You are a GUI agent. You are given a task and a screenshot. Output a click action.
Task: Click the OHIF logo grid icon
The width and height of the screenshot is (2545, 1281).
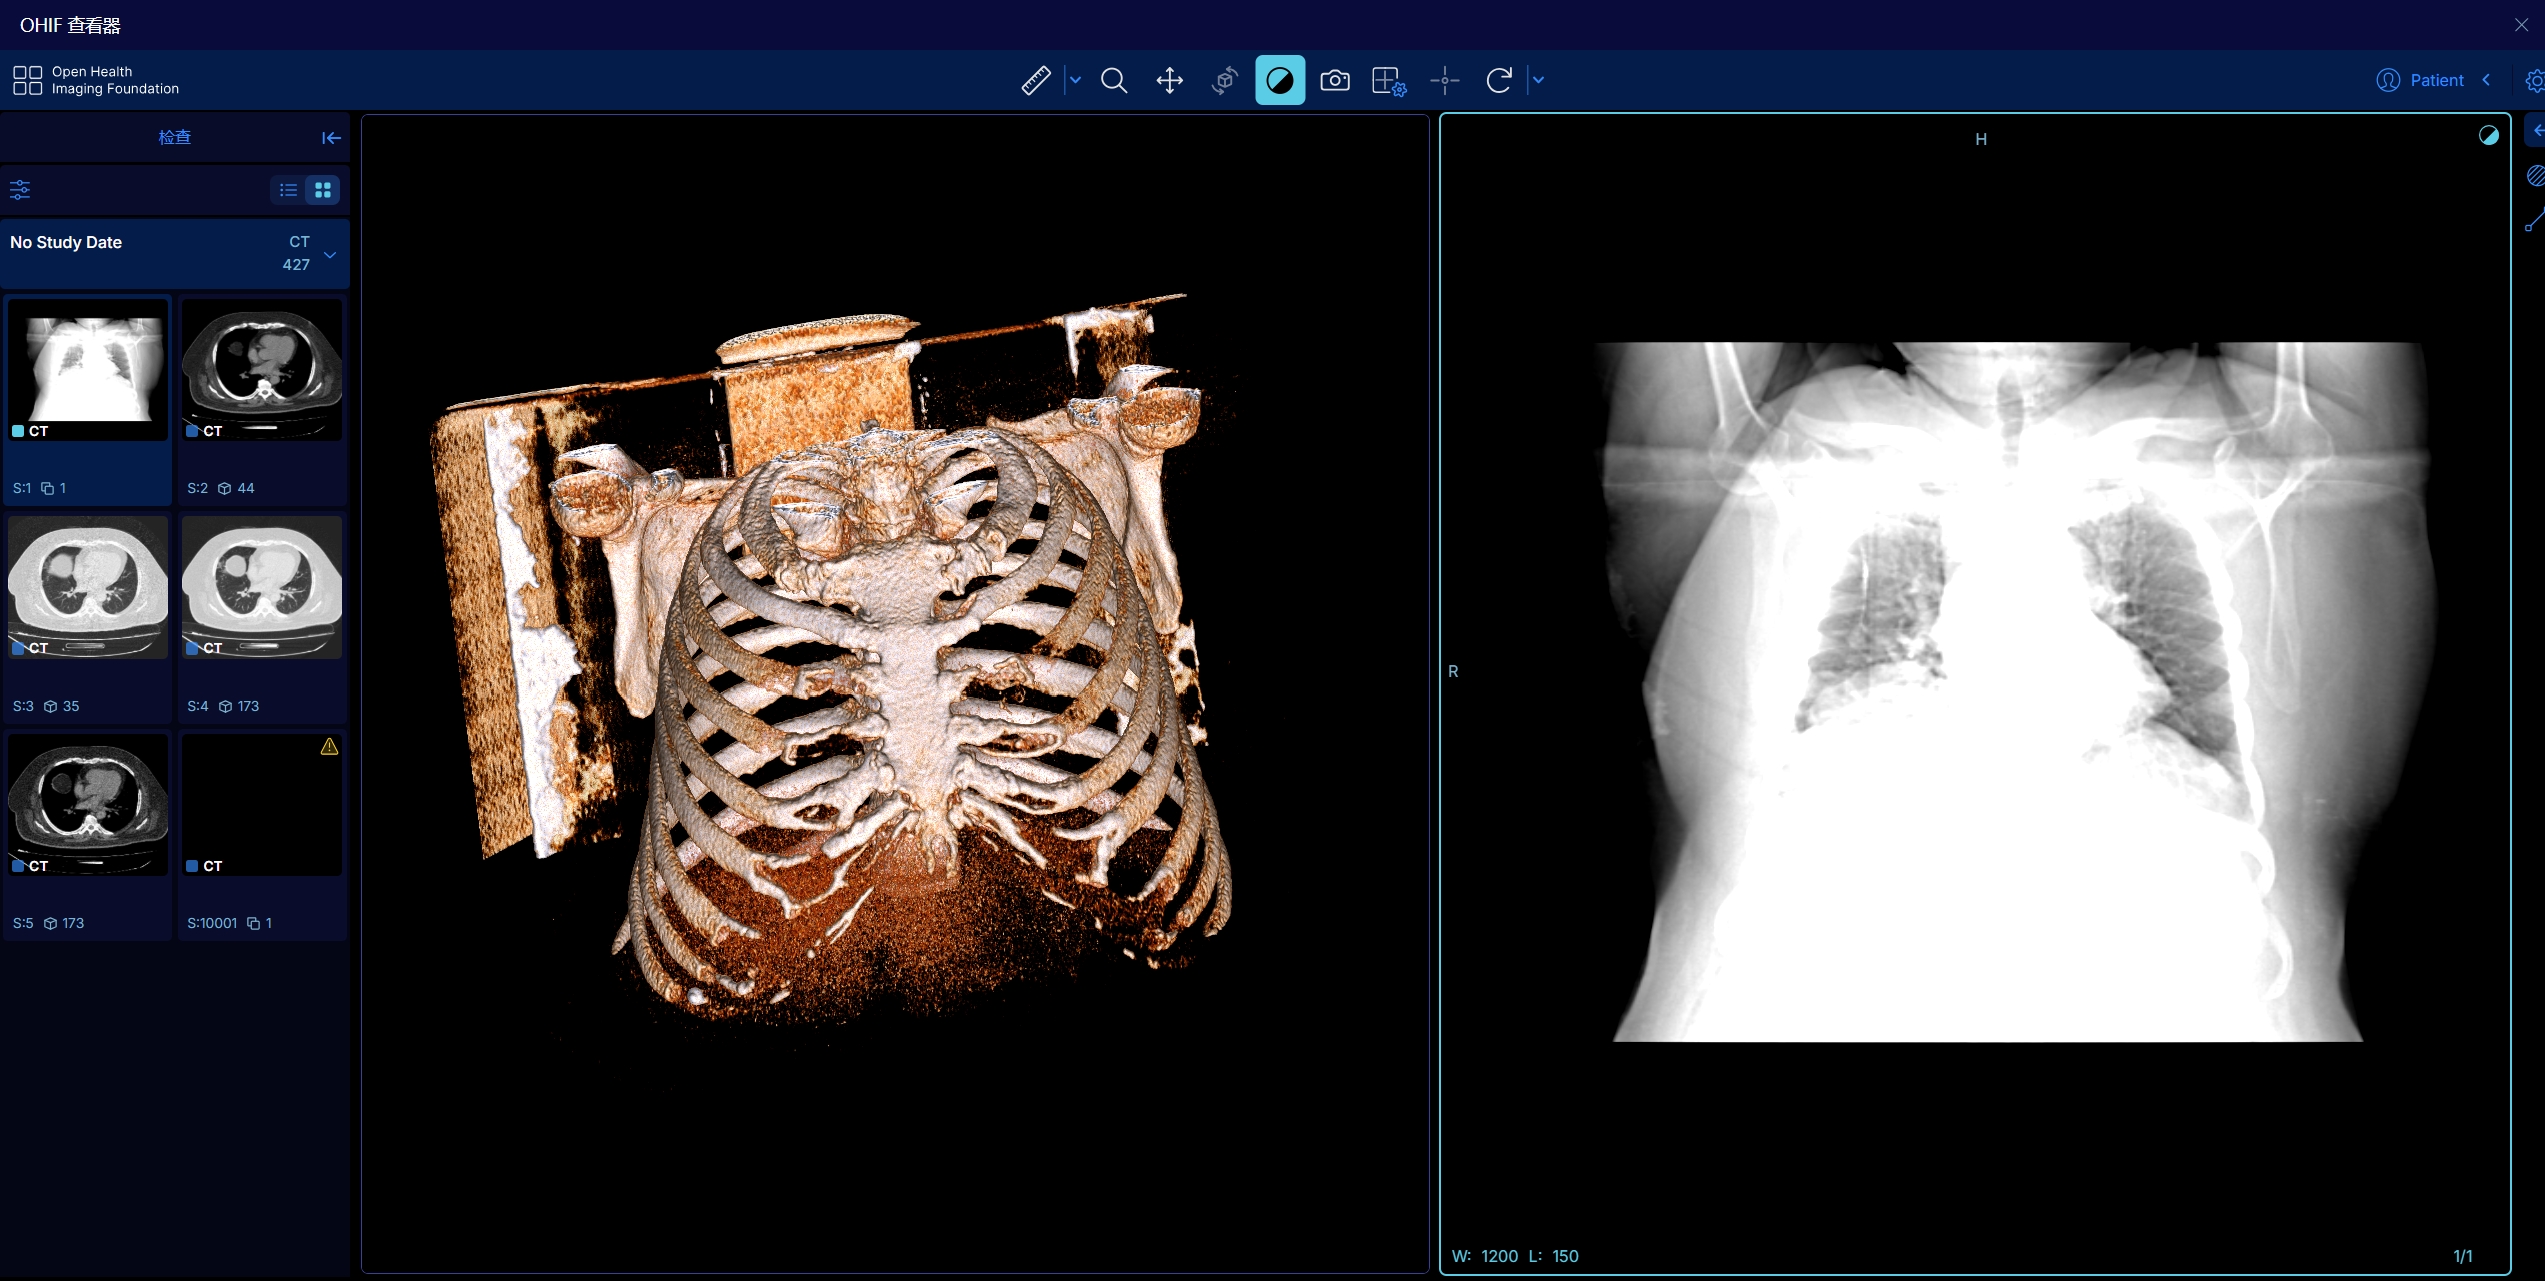27,80
